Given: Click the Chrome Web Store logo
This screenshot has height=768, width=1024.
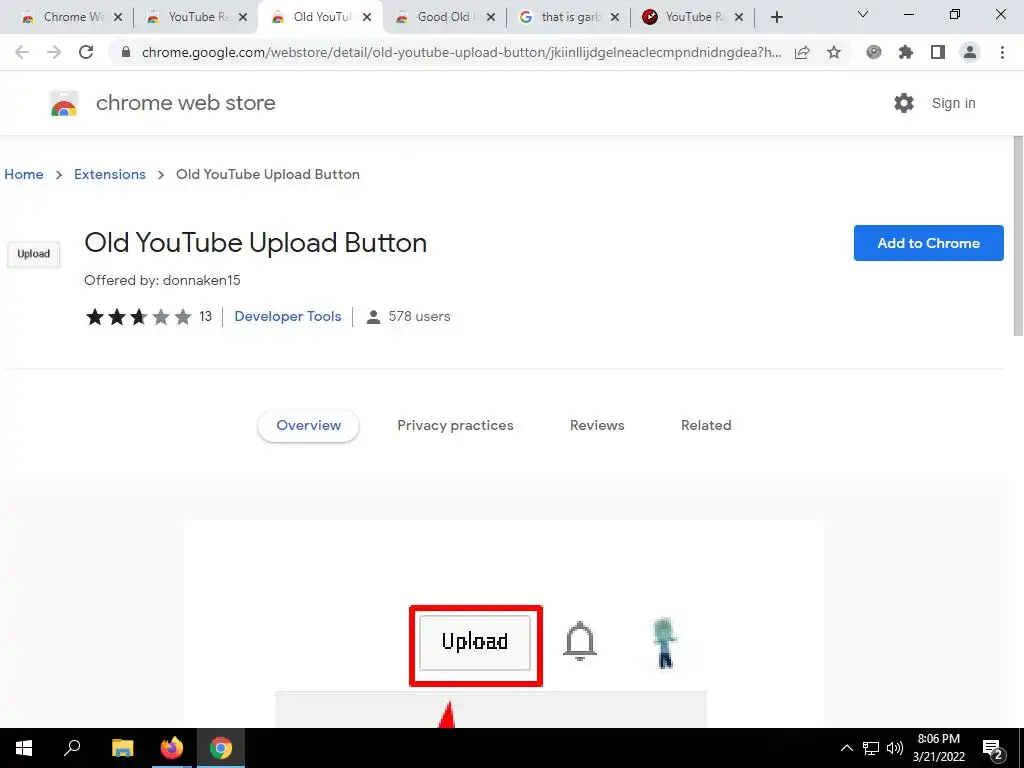Looking at the screenshot, I should click(x=64, y=103).
